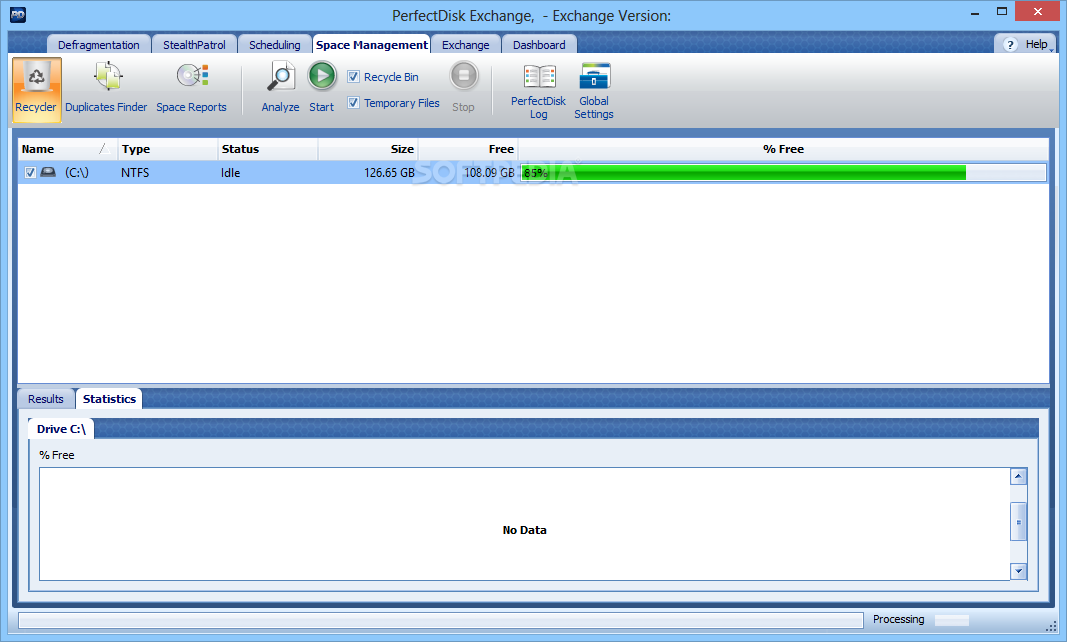Open the Help dropdown arrow
This screenshot has width=1067, height=642.
pos(1052,50)
